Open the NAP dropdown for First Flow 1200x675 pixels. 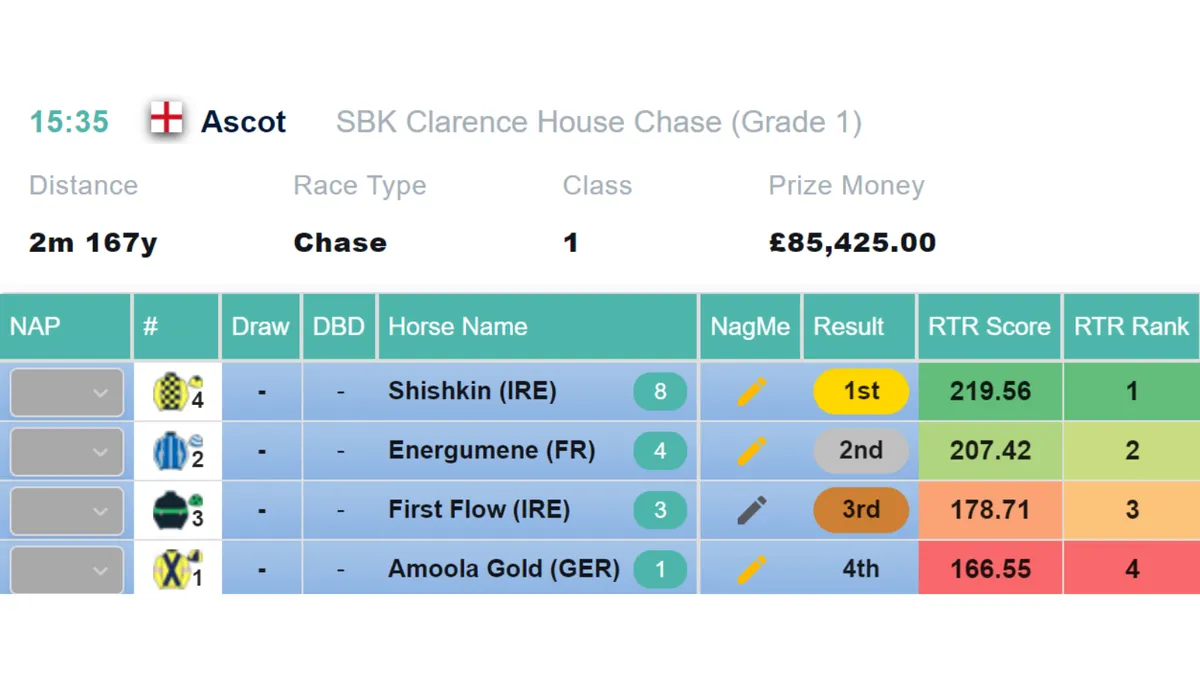tap(67, 511)
